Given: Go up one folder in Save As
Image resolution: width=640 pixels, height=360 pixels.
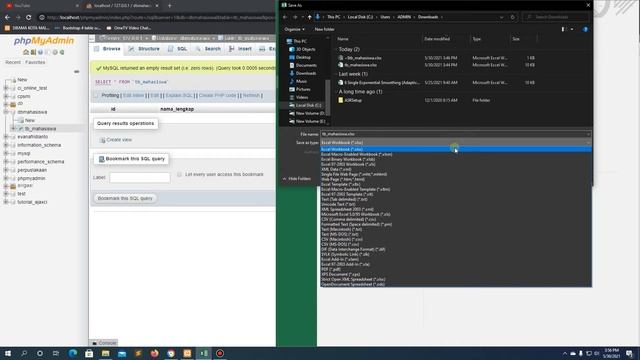Looking at the screenshot, I should (309, 17).
